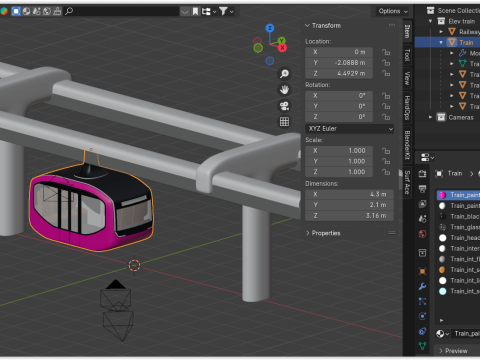This screenshot has width=480, height=360.
Task: Switch to the BlenderKit sidebar tab
Action: pyautogui.click(x=407, y=145)
